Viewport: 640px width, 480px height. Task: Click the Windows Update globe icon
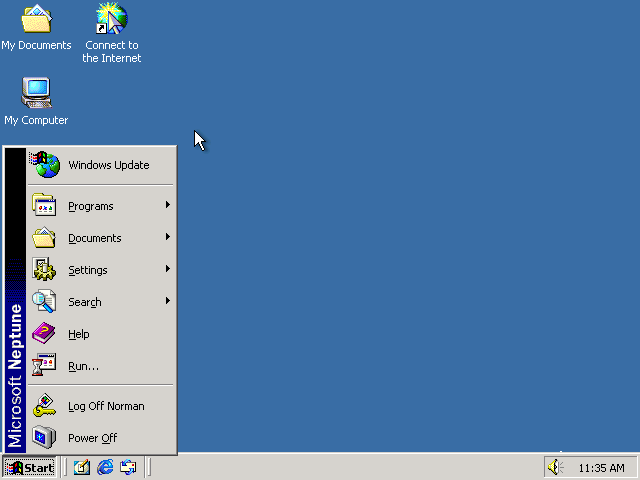click(44, 165)
